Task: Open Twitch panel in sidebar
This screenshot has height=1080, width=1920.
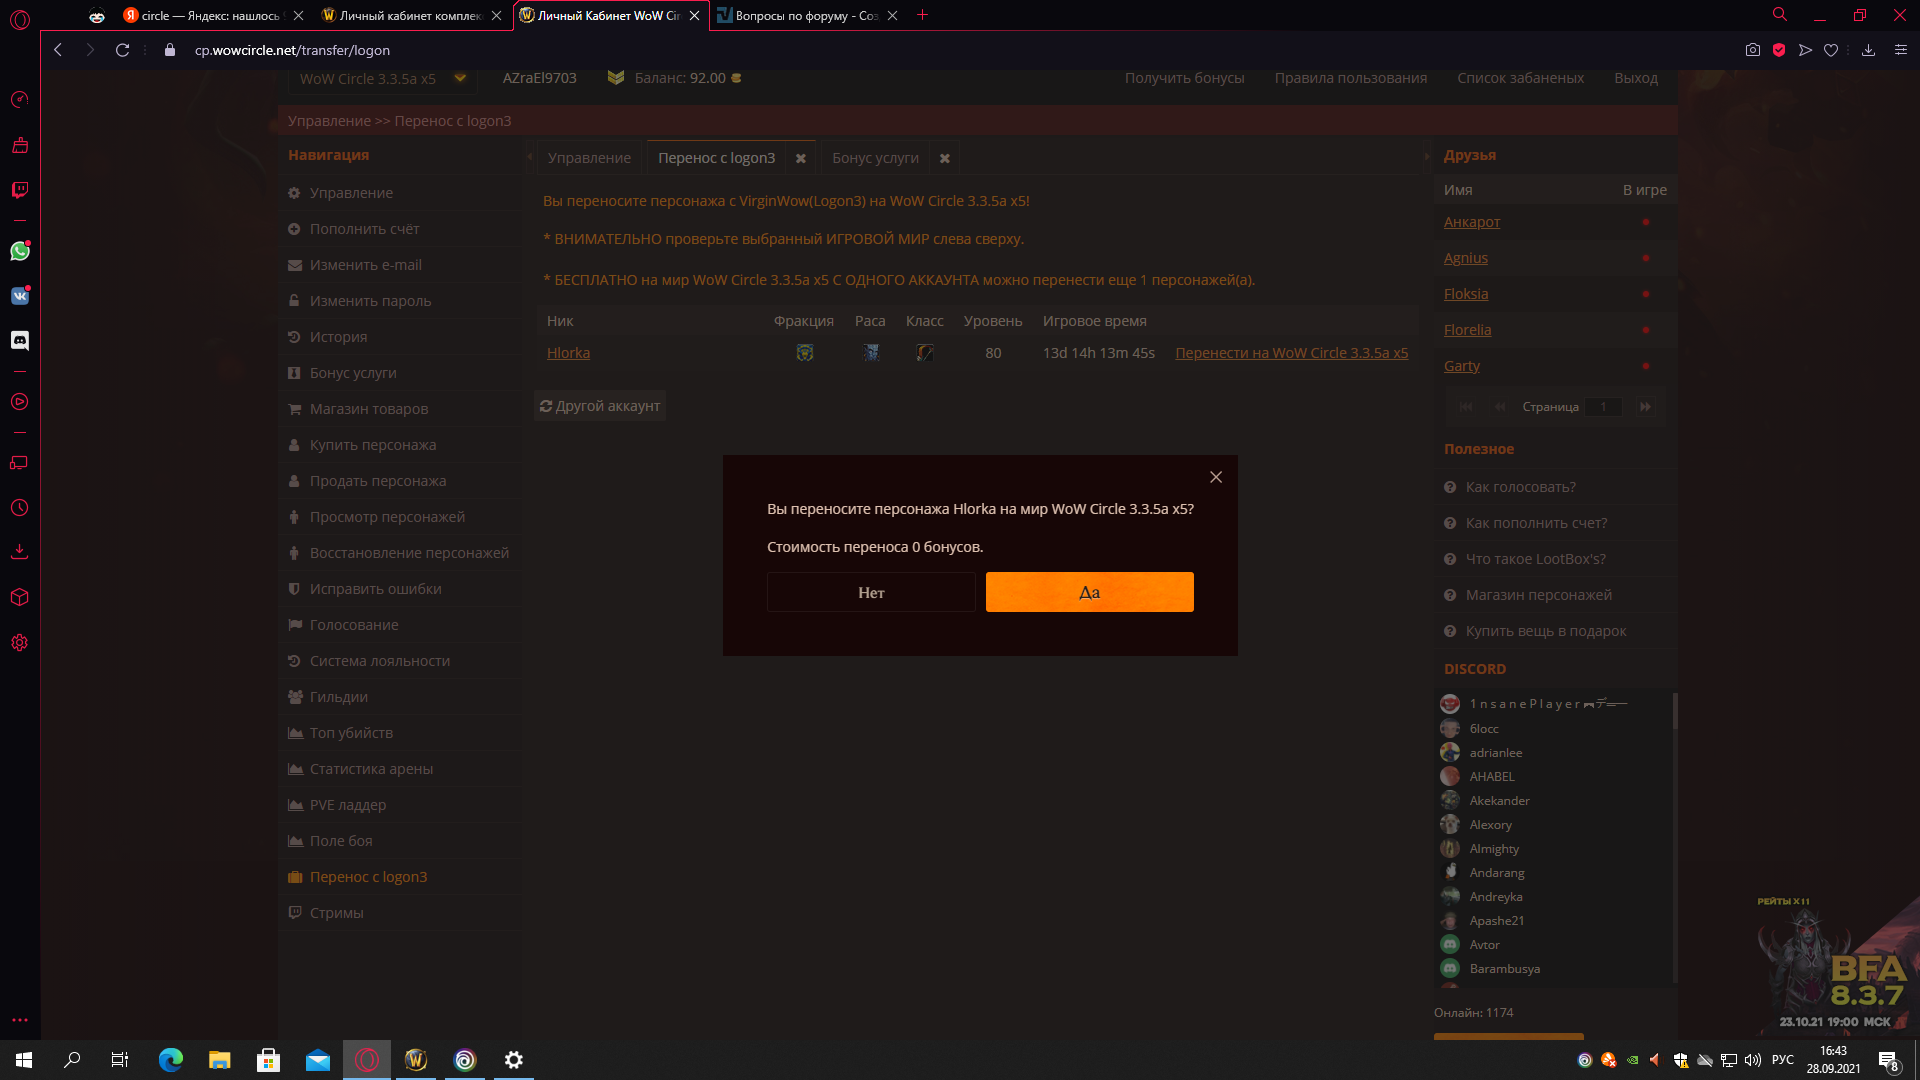Action: click(x=20, y=190)
